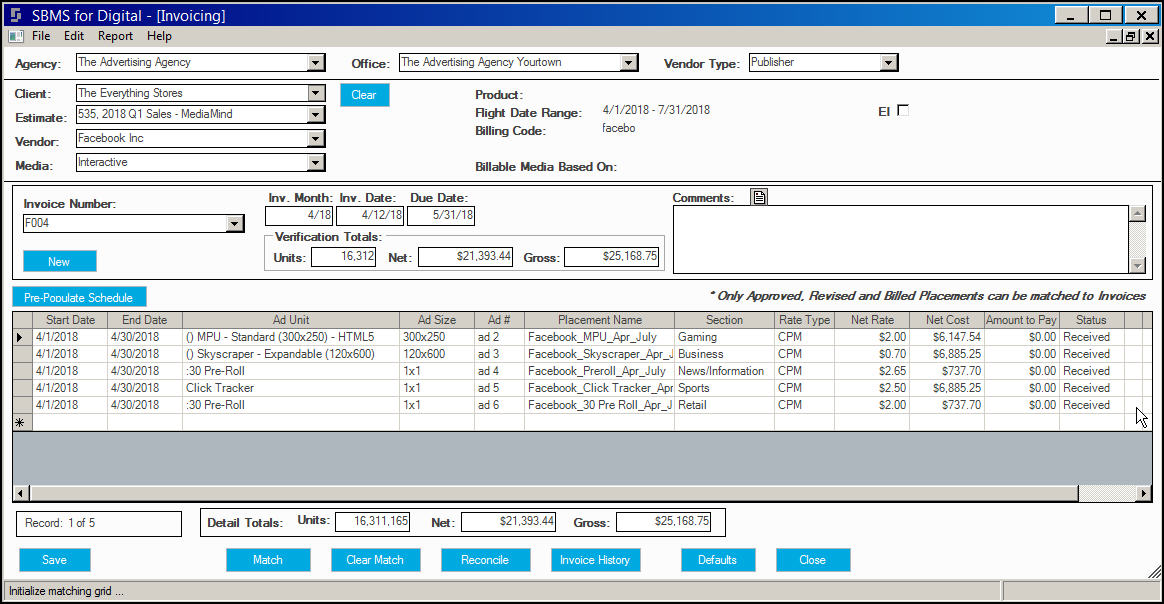
Task: Expand the Invoice Number dropdown
Action: (235, 223)
